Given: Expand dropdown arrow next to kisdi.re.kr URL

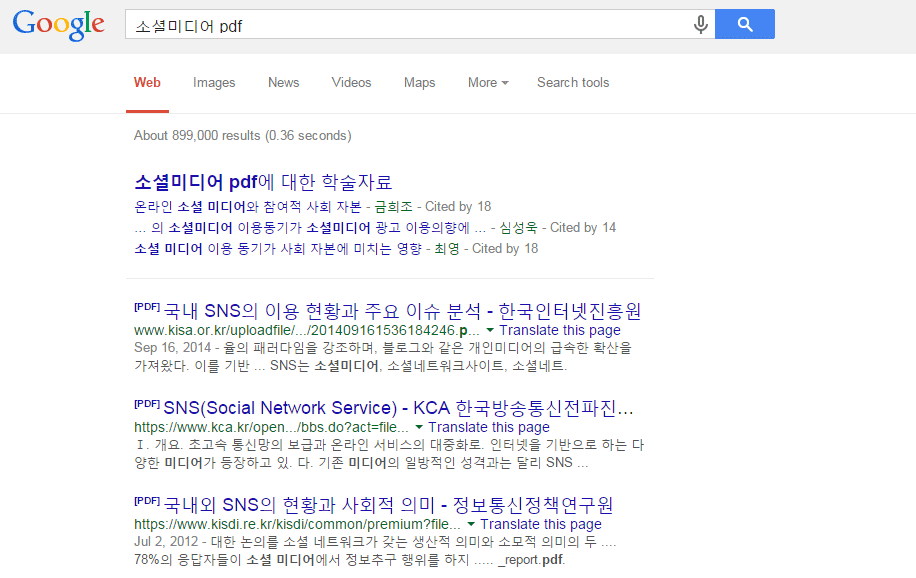Looking at the screenshot, I should pos(471,524).
